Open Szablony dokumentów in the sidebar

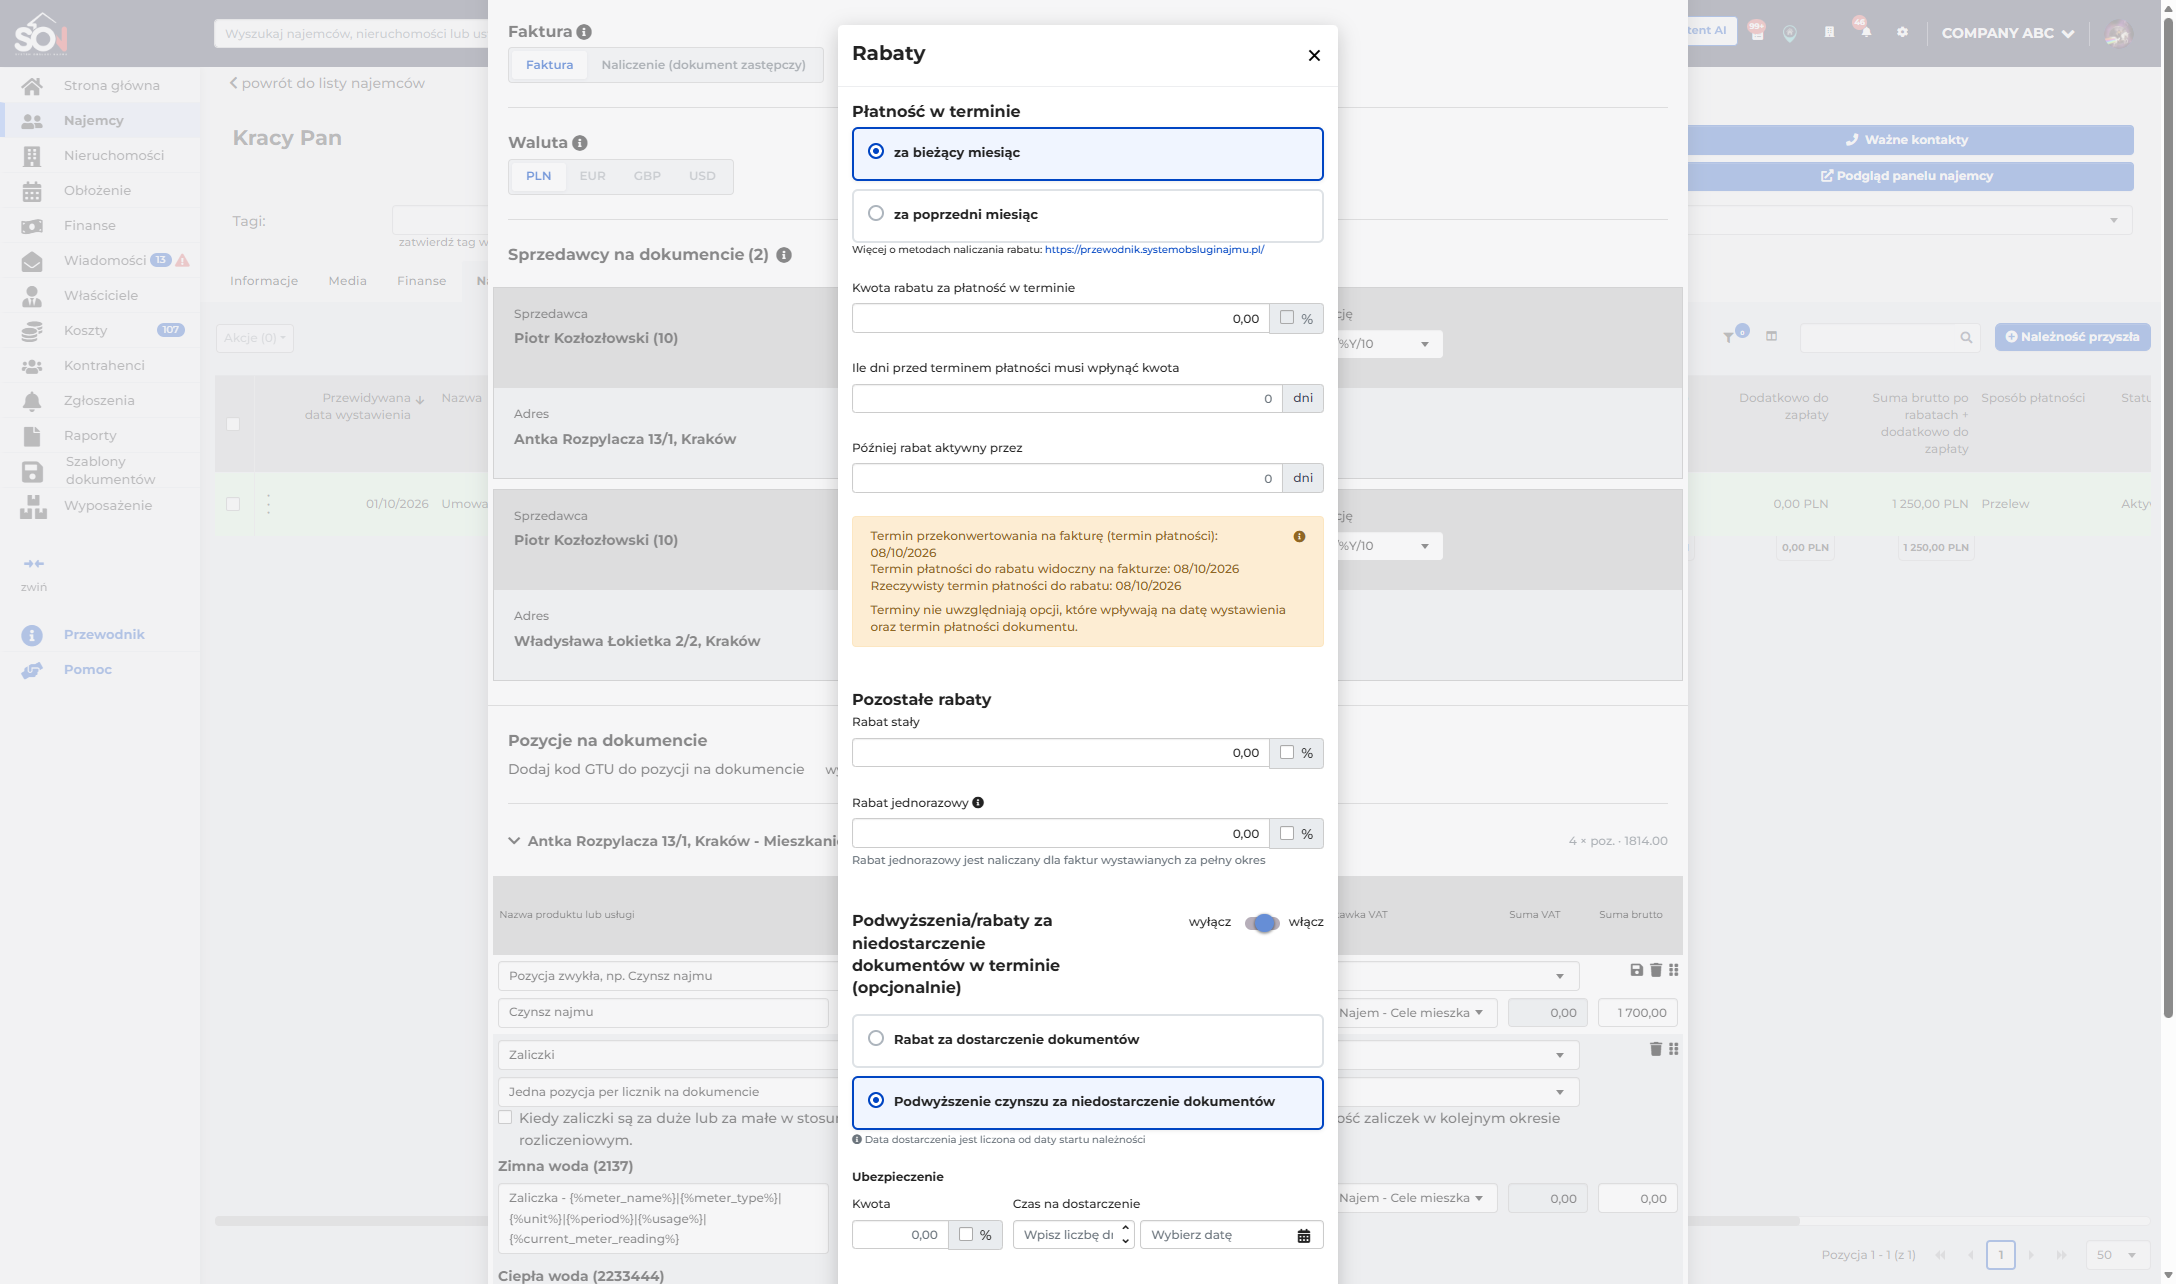point(100,471)
